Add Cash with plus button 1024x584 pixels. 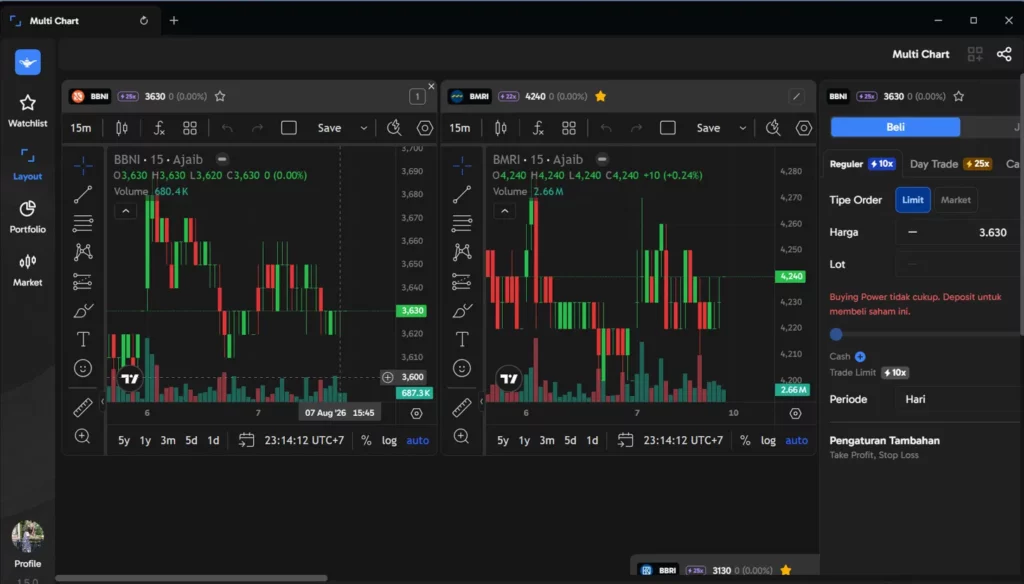tap(860, 357)
